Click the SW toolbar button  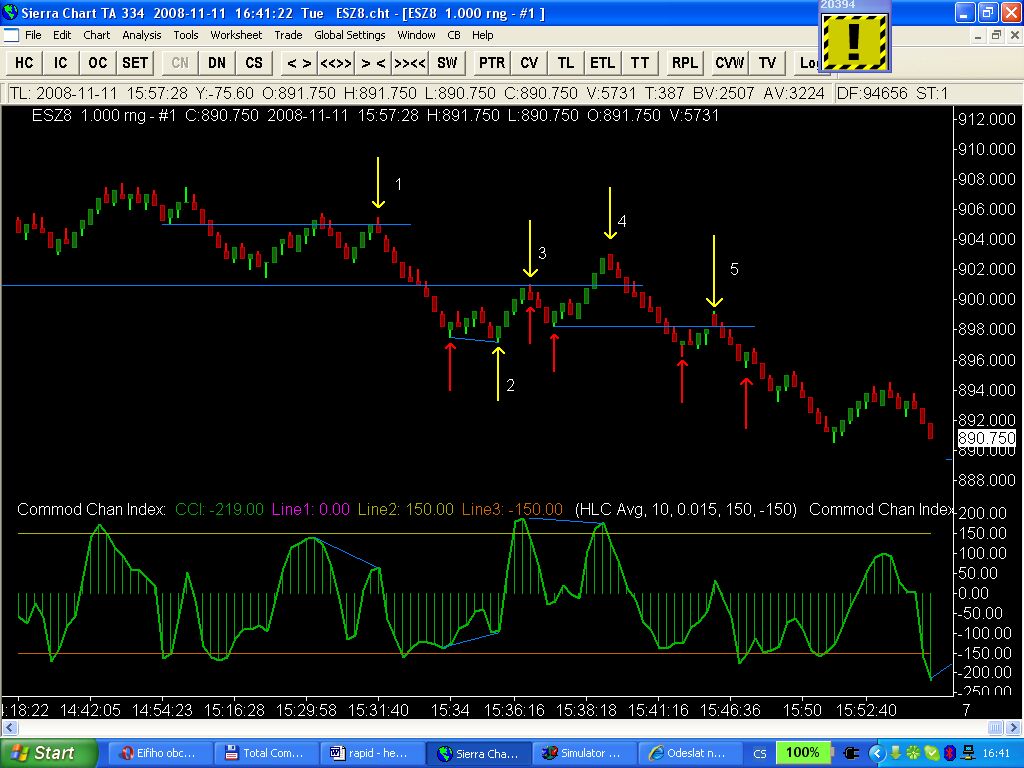click(447, 63)
